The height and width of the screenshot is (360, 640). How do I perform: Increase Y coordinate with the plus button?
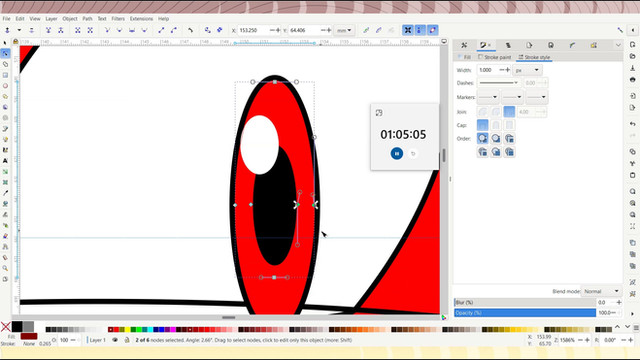(329, 30)
